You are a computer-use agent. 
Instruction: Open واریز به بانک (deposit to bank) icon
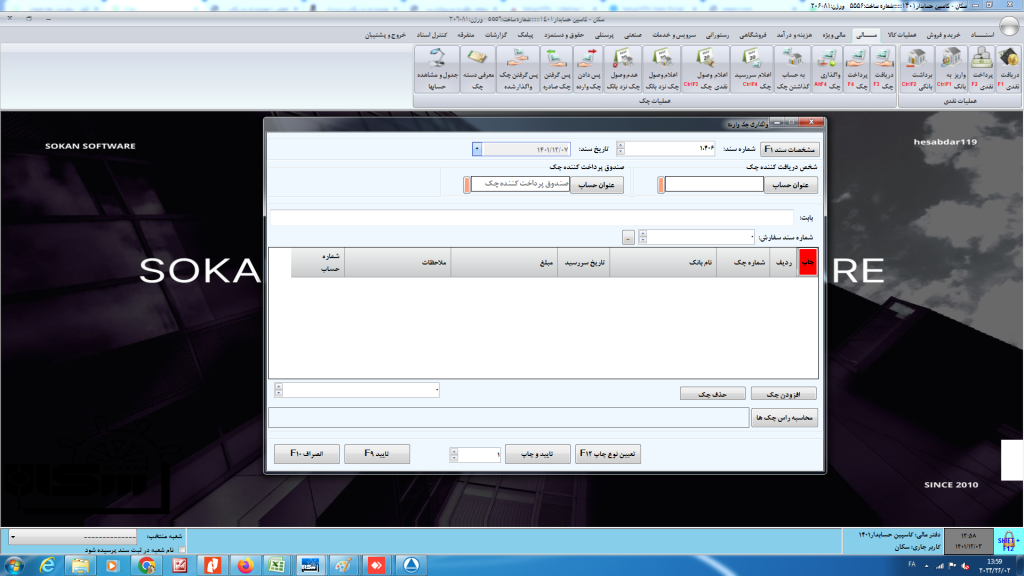(x=952, y=69)
